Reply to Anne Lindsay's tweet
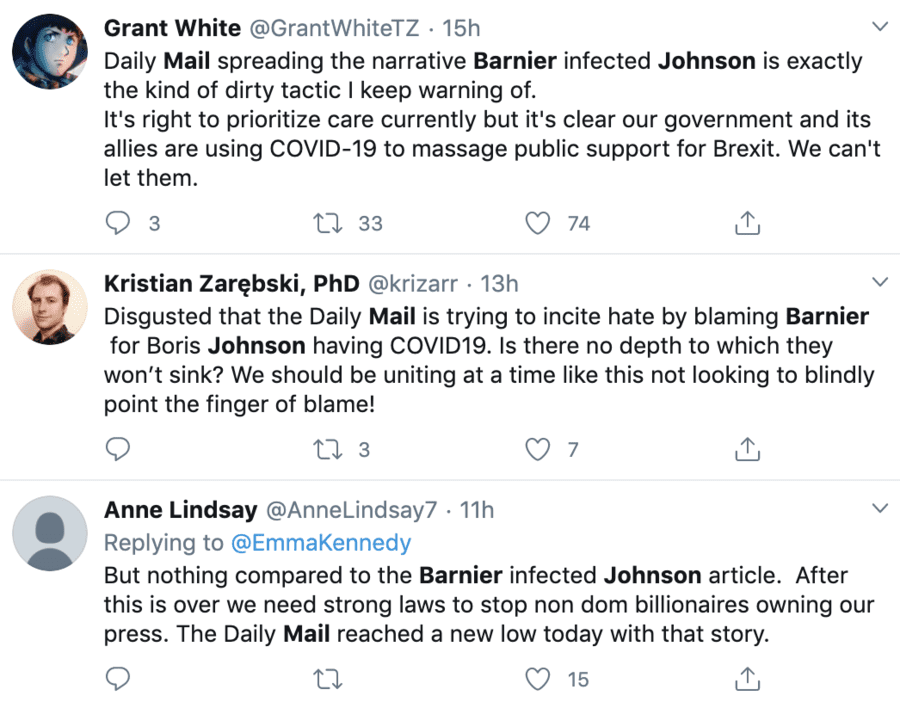The height and width of the screenshot is (702, 900). click(x=118, y=679)
